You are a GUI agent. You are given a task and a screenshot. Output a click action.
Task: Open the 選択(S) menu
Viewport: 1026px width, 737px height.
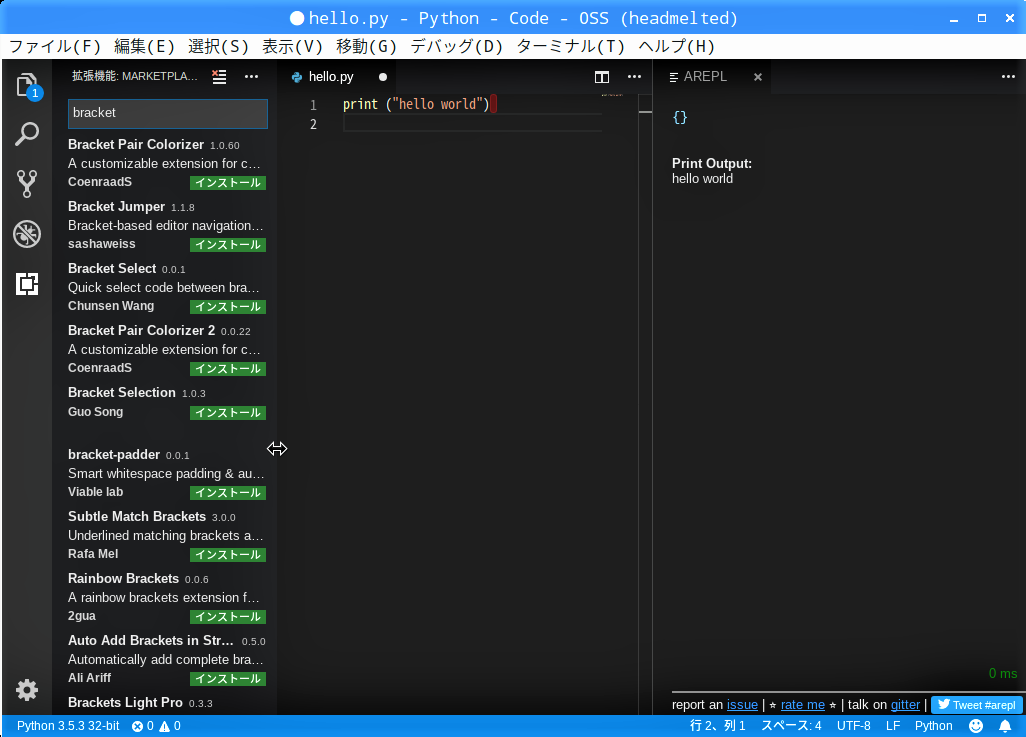(x=218, y=46)
